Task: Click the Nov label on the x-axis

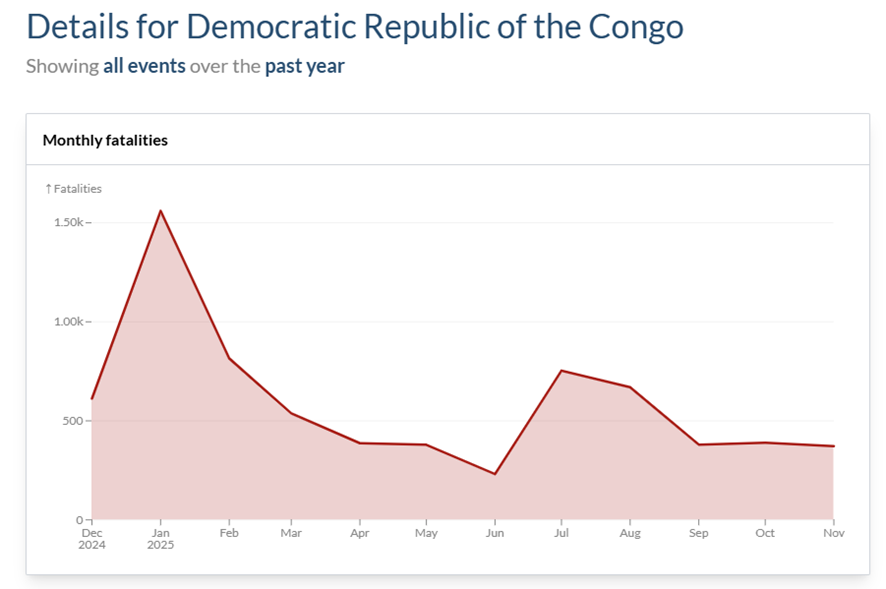Action: tap(833, 533)
